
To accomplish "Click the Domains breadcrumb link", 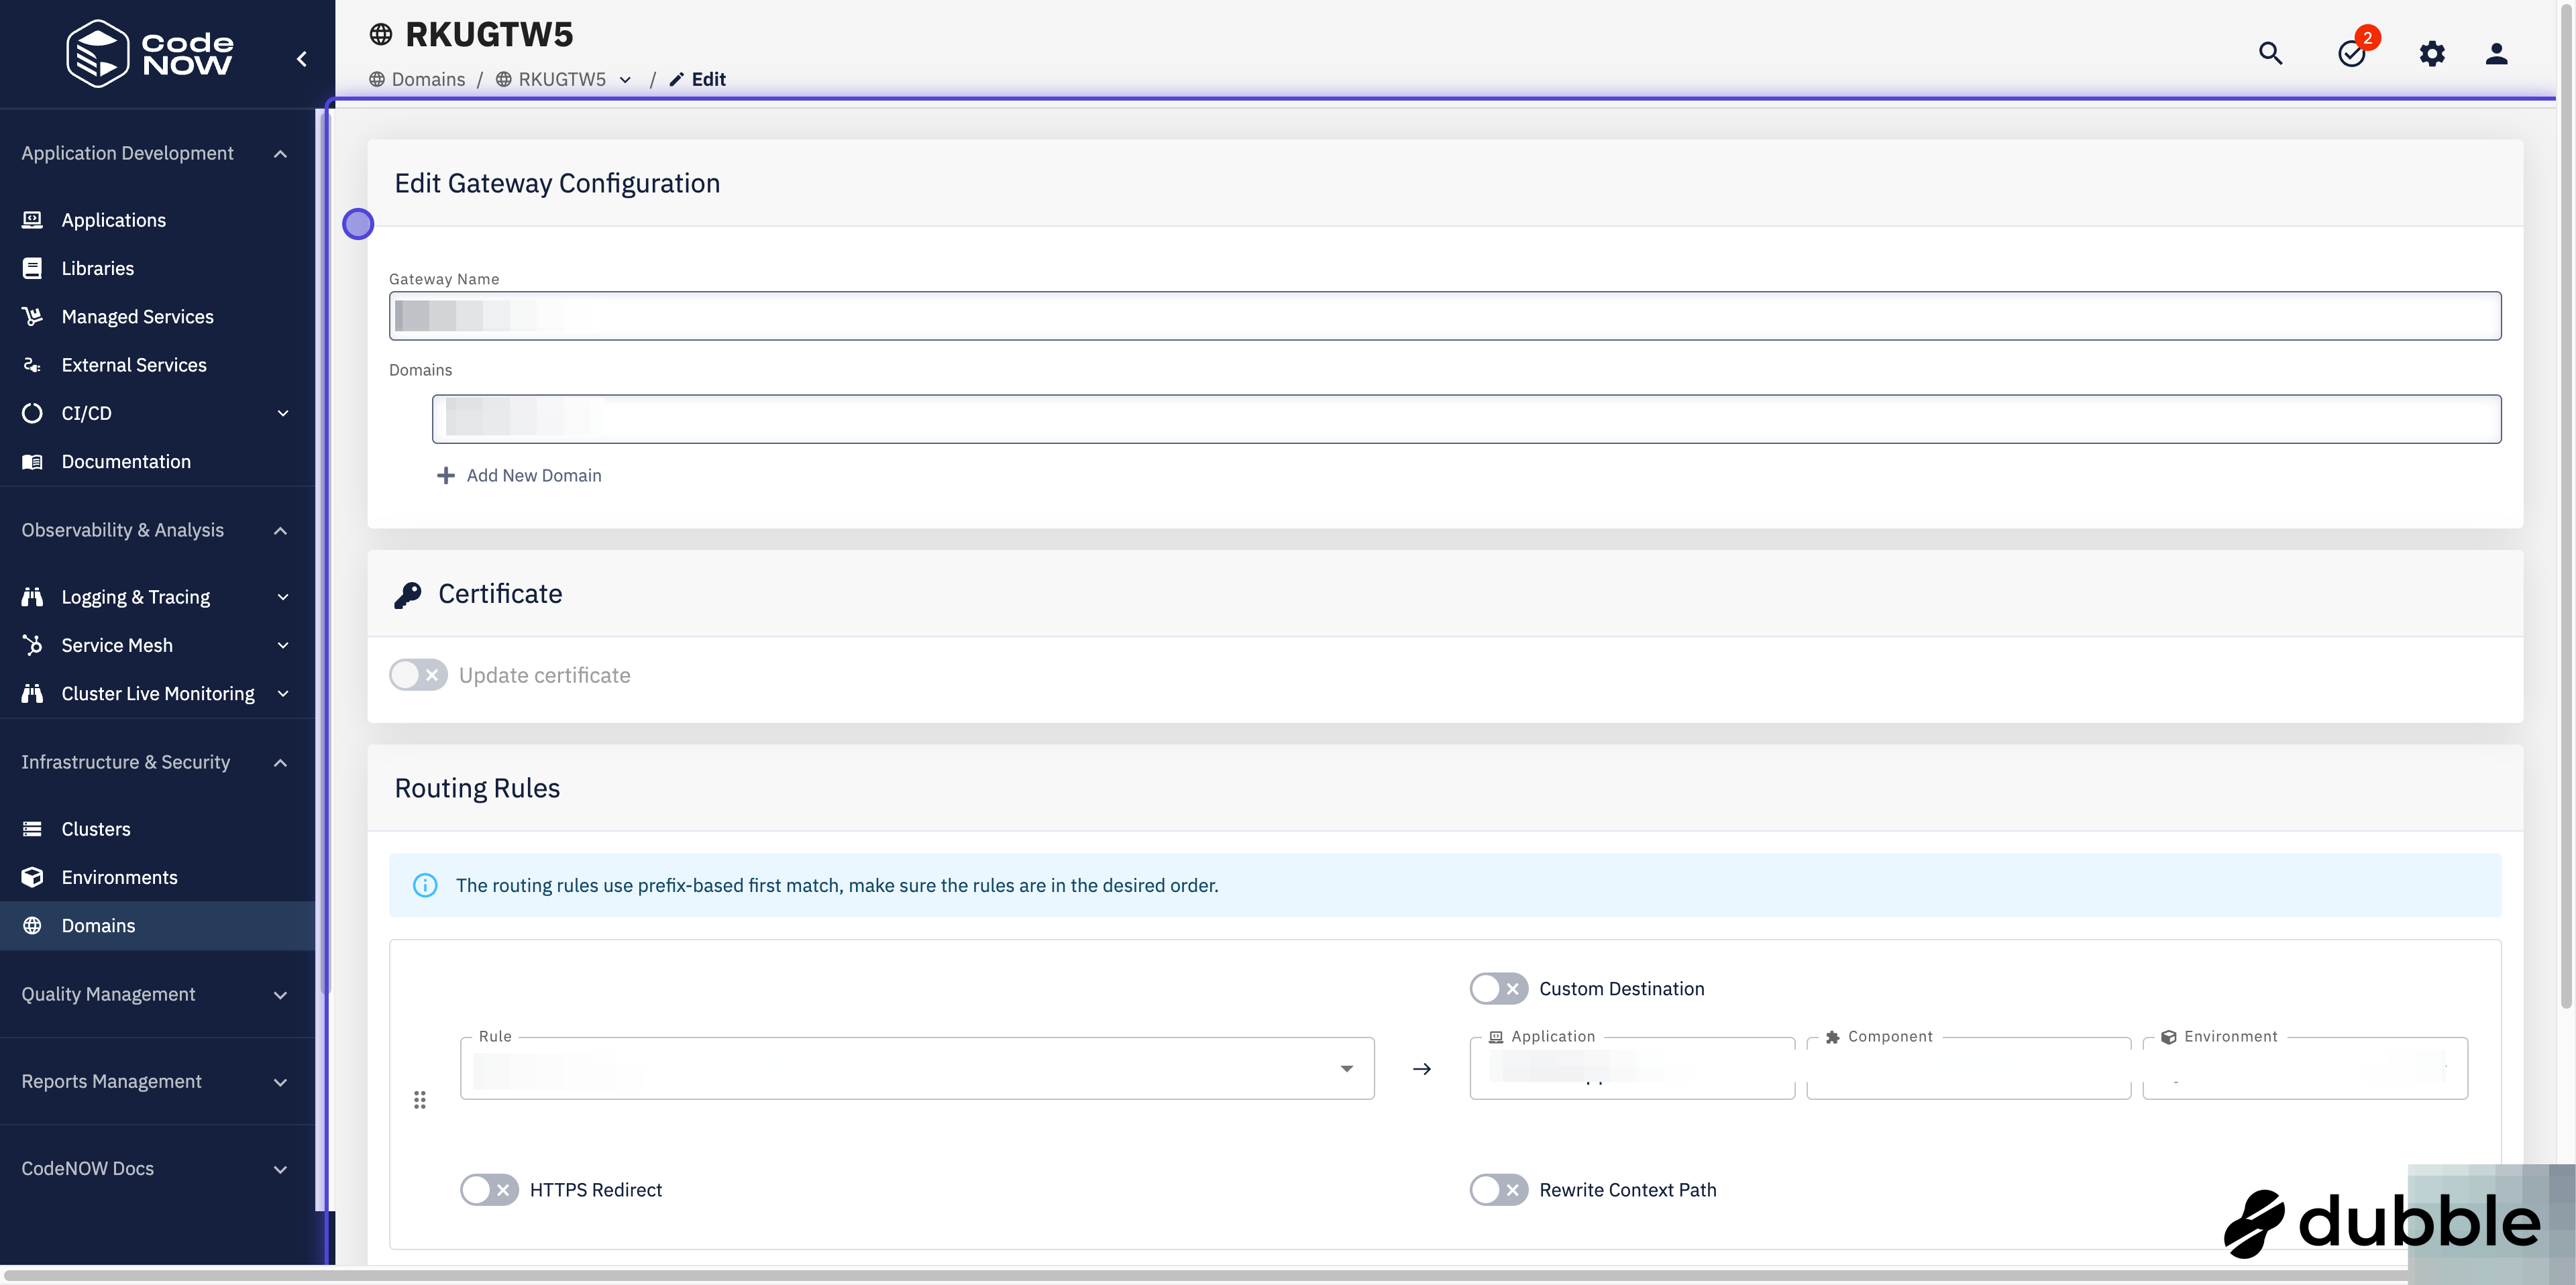I will [x=428, y=80].
